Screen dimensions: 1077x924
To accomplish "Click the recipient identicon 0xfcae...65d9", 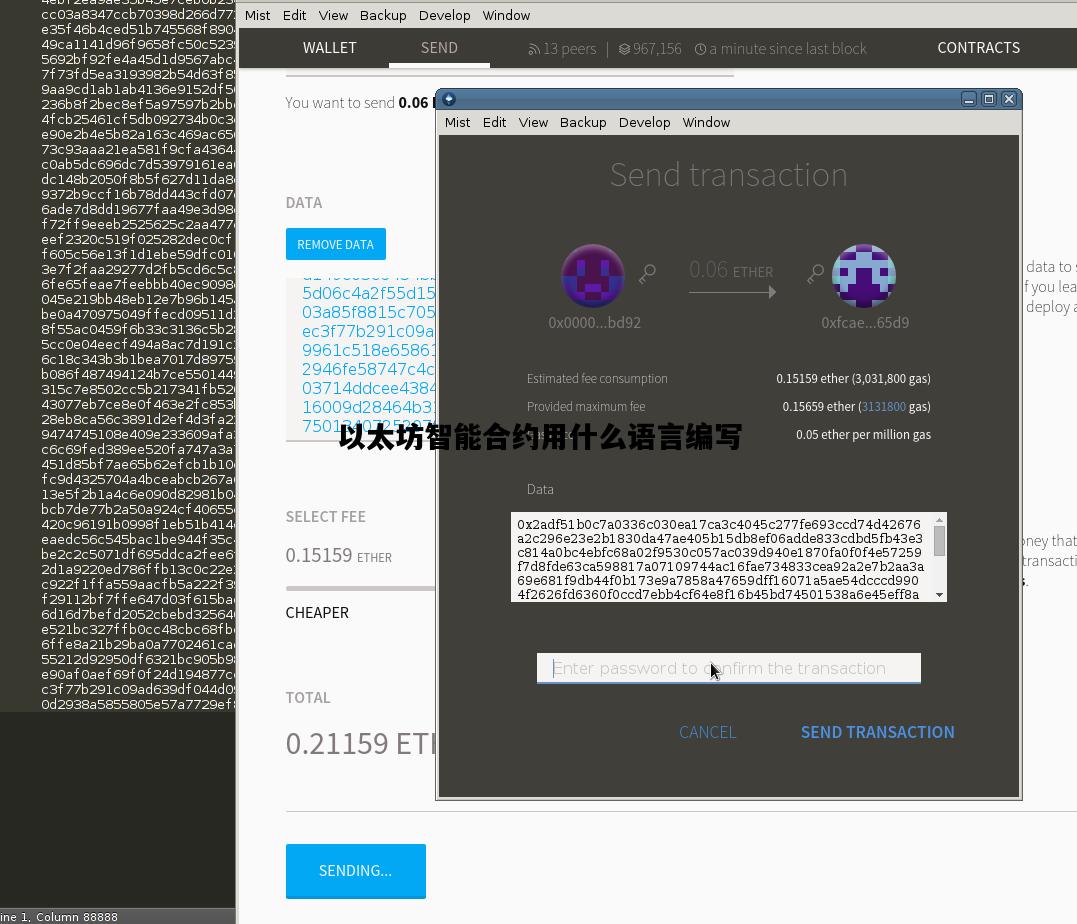I will point(863,276).
